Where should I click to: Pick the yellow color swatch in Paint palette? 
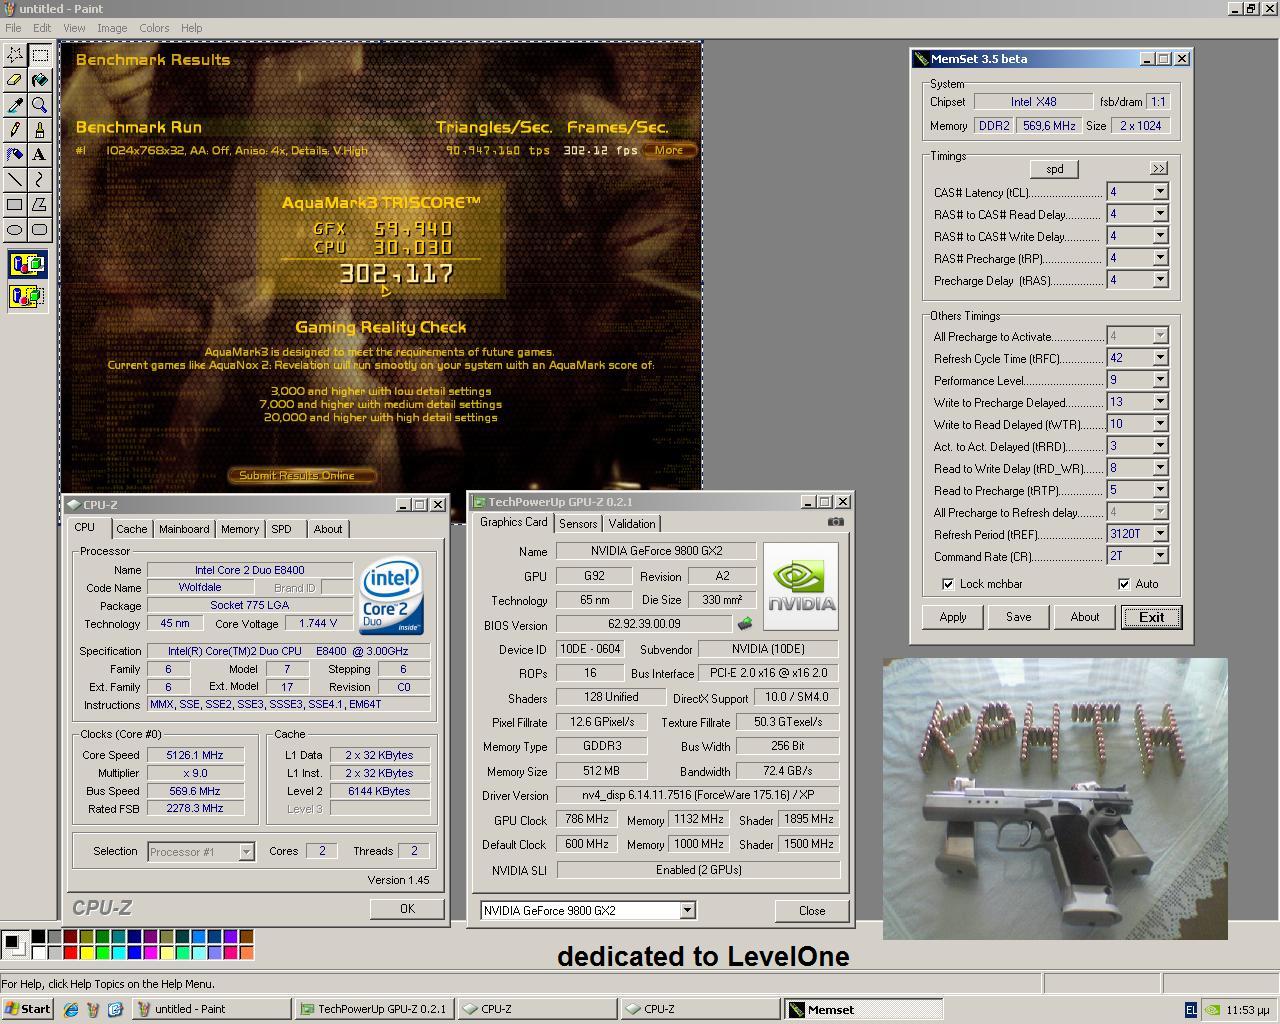click(86, 952)
